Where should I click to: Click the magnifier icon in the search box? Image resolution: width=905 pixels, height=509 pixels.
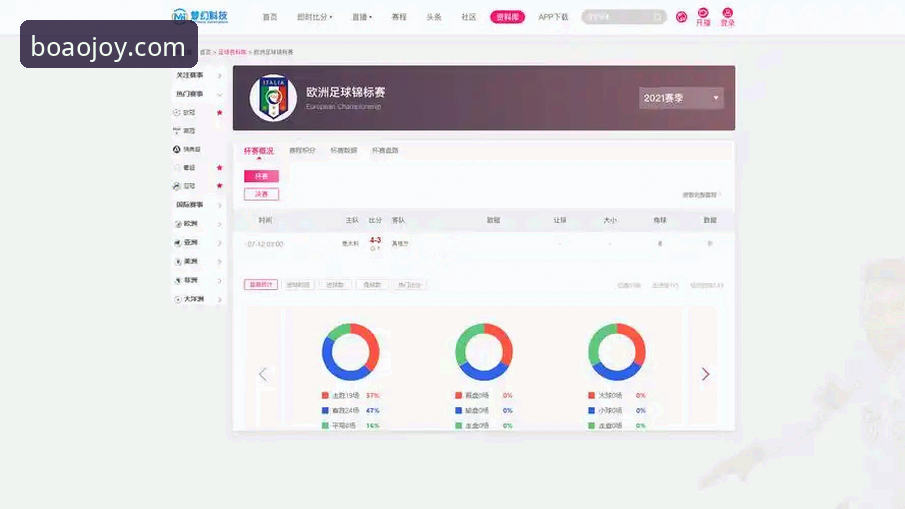point(657,17)
